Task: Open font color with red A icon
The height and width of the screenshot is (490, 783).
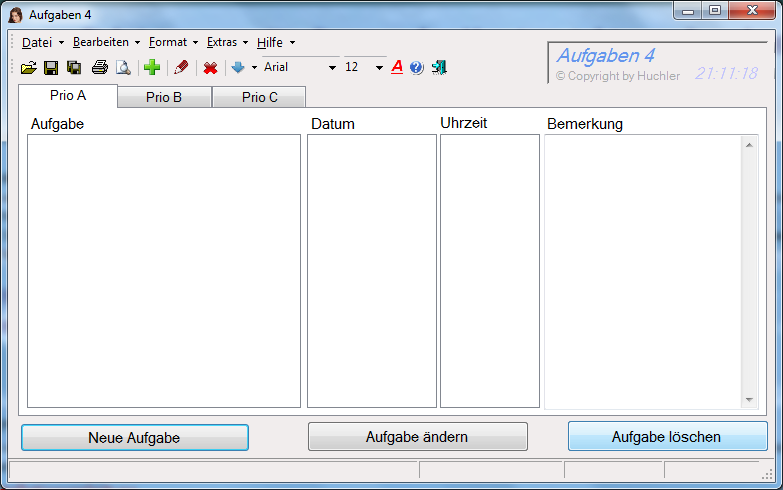Action: pyautogui.click(x=397, y=67)
